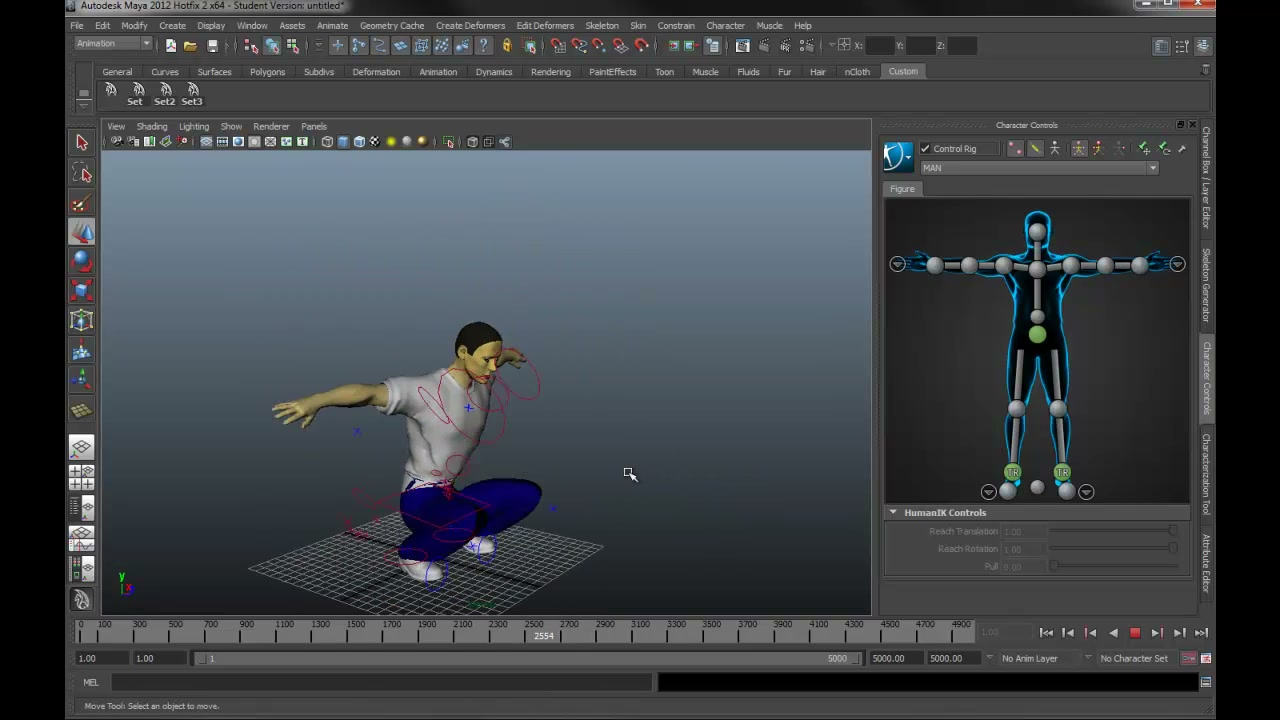Image resolution: width=1280 pixels, height=720 pixels.
Task: Choose the Paint Selection tool
Action: coord(82,204)
